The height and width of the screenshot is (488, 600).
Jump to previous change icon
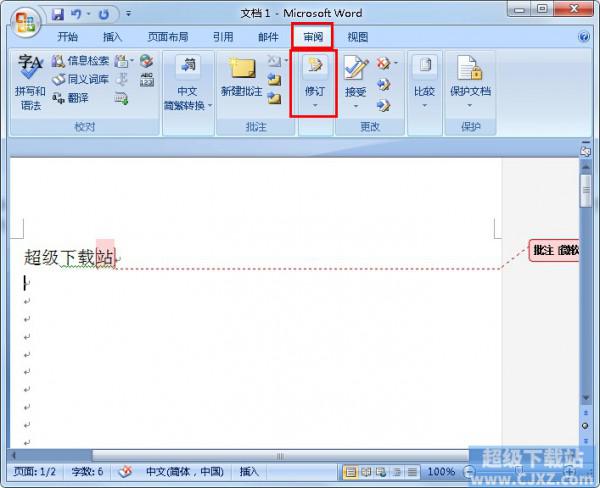[x=383, y=84]
